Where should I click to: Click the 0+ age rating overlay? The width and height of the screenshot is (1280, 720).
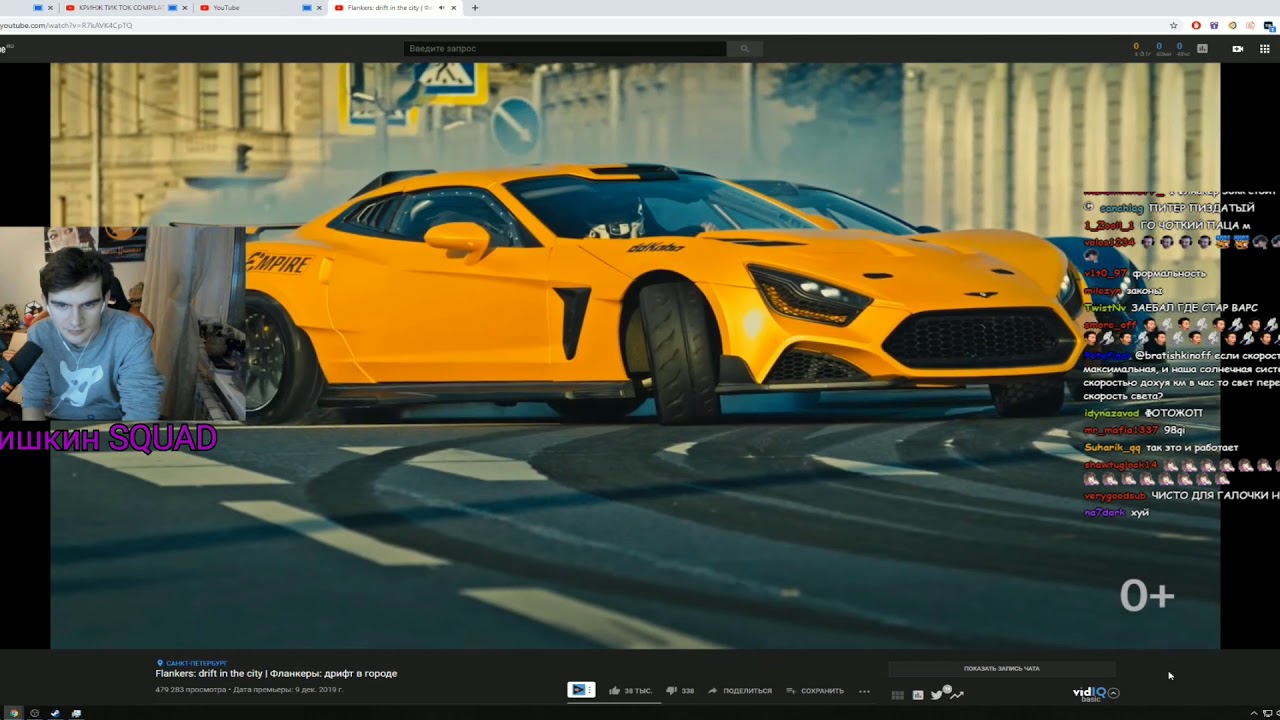pos(1146,596)
